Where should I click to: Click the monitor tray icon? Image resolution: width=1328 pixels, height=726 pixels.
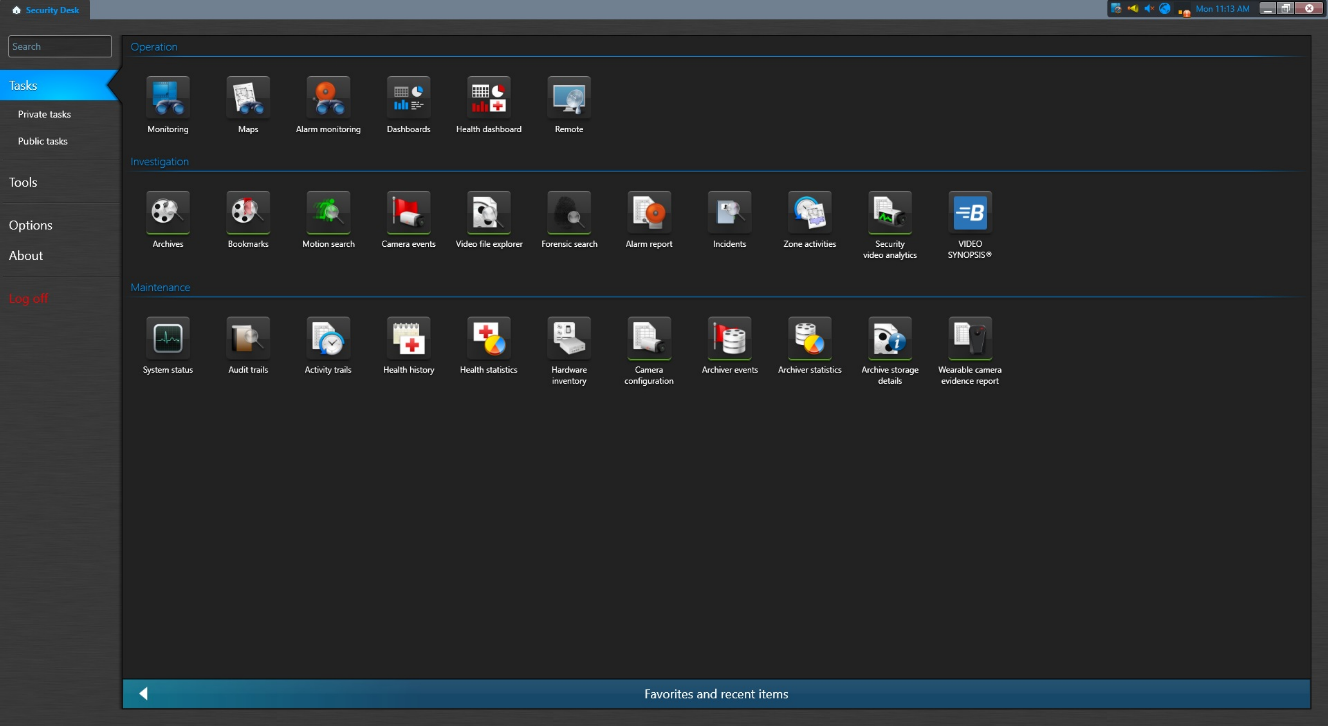(x=1116, y=8)
